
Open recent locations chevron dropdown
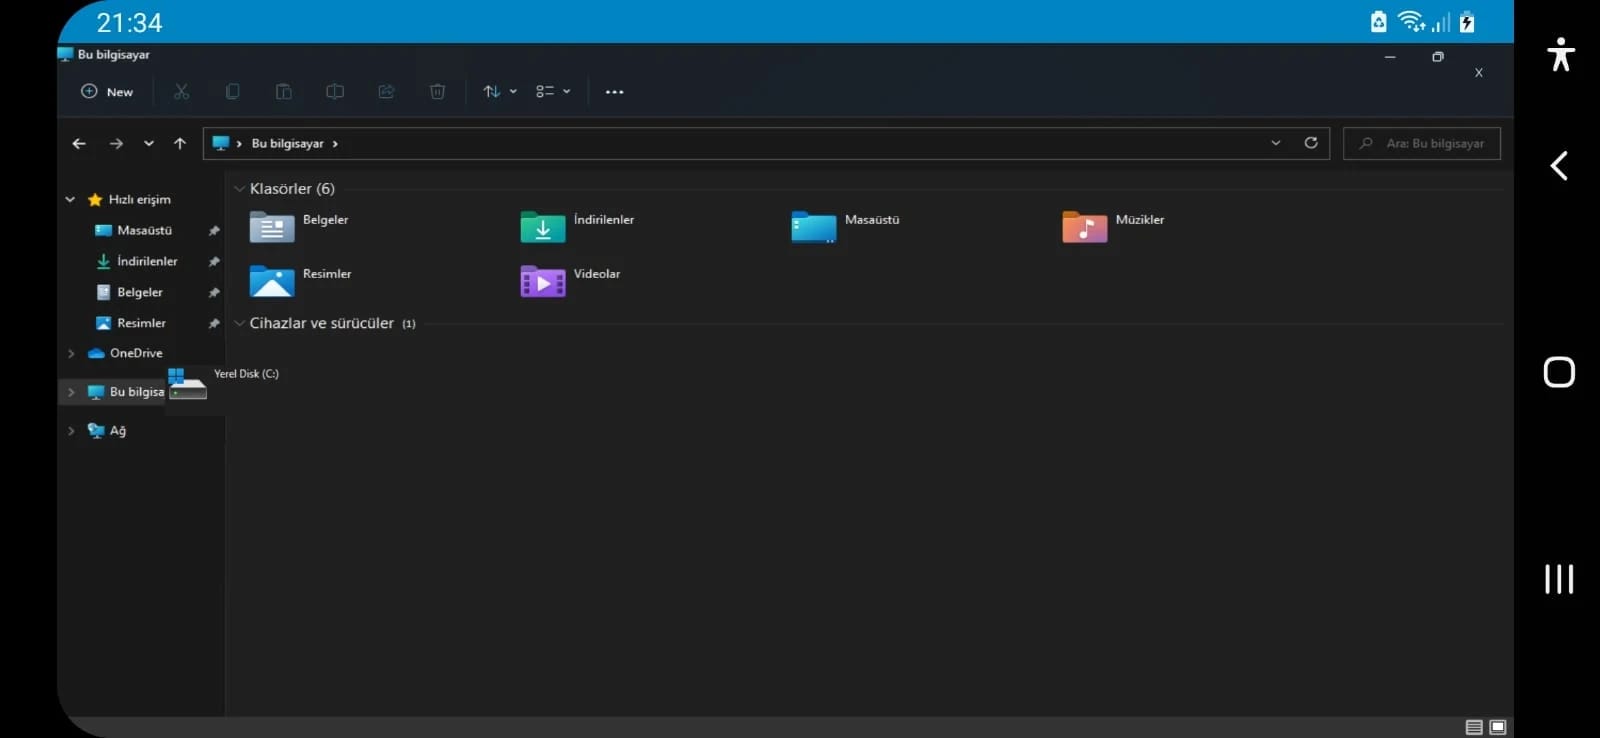pos(149,144)
